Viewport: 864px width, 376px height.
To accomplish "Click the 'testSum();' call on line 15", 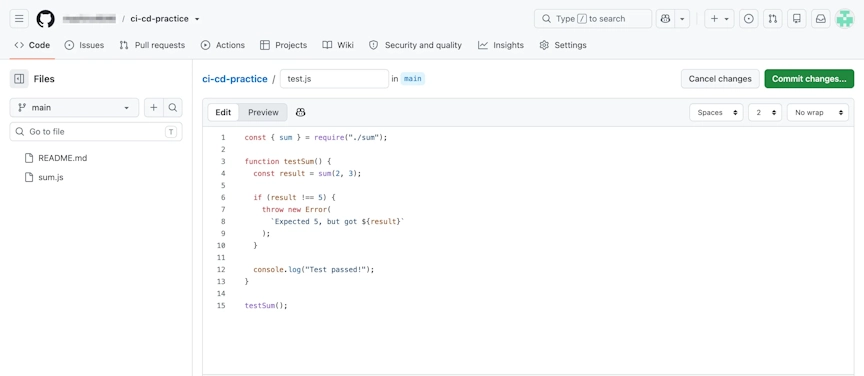I will (x=266, y=305).
